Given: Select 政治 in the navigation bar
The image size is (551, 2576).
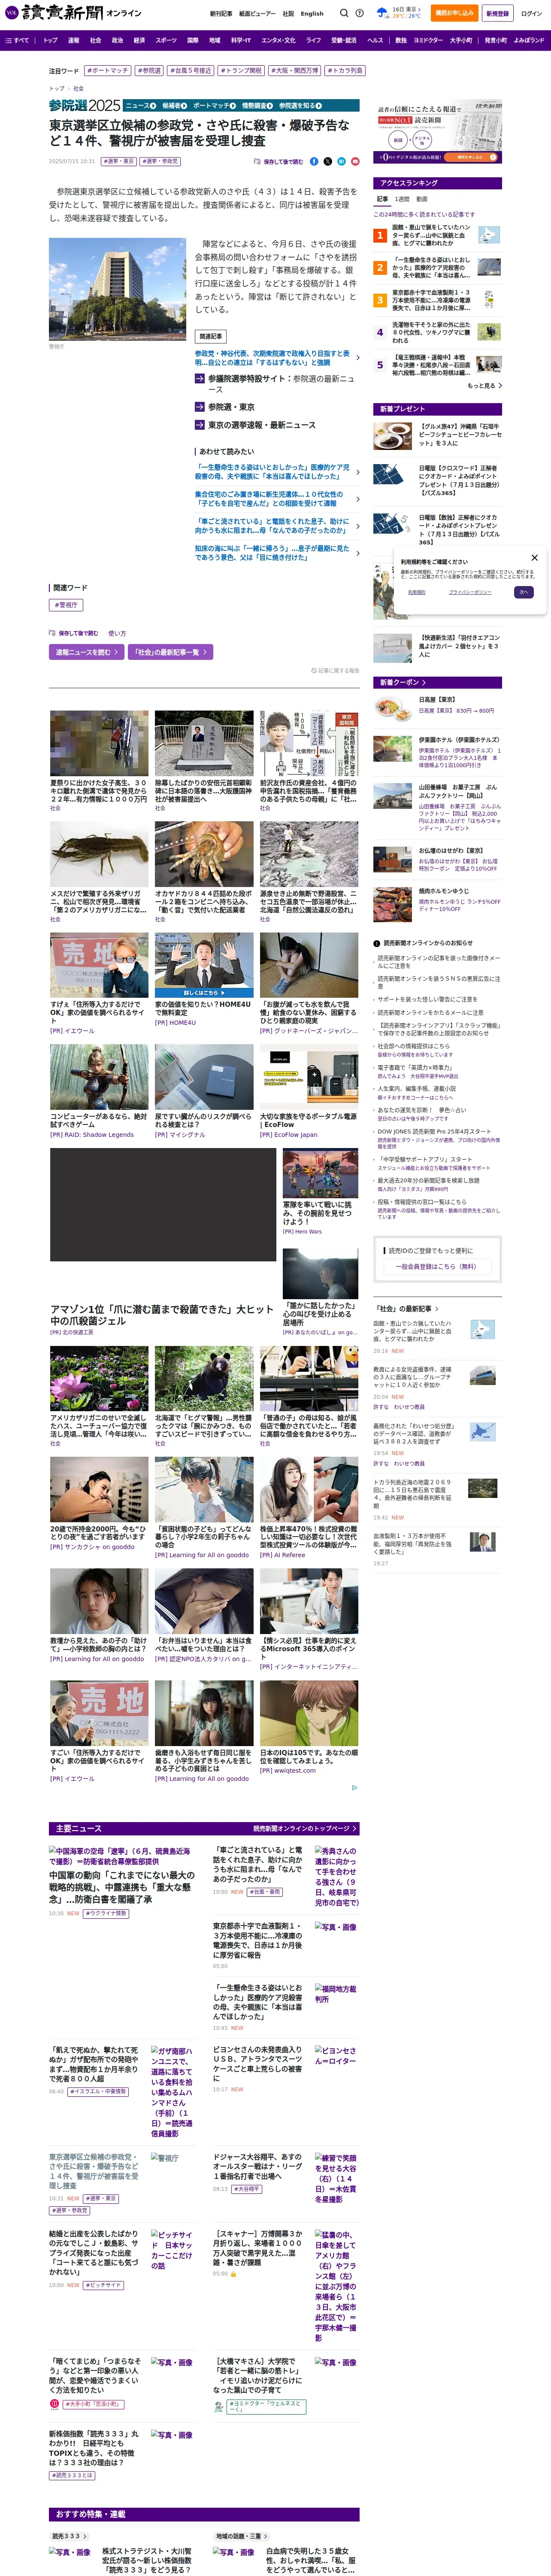Looking at the screenshot, I should pyautogui.click(x=117, y=41).
